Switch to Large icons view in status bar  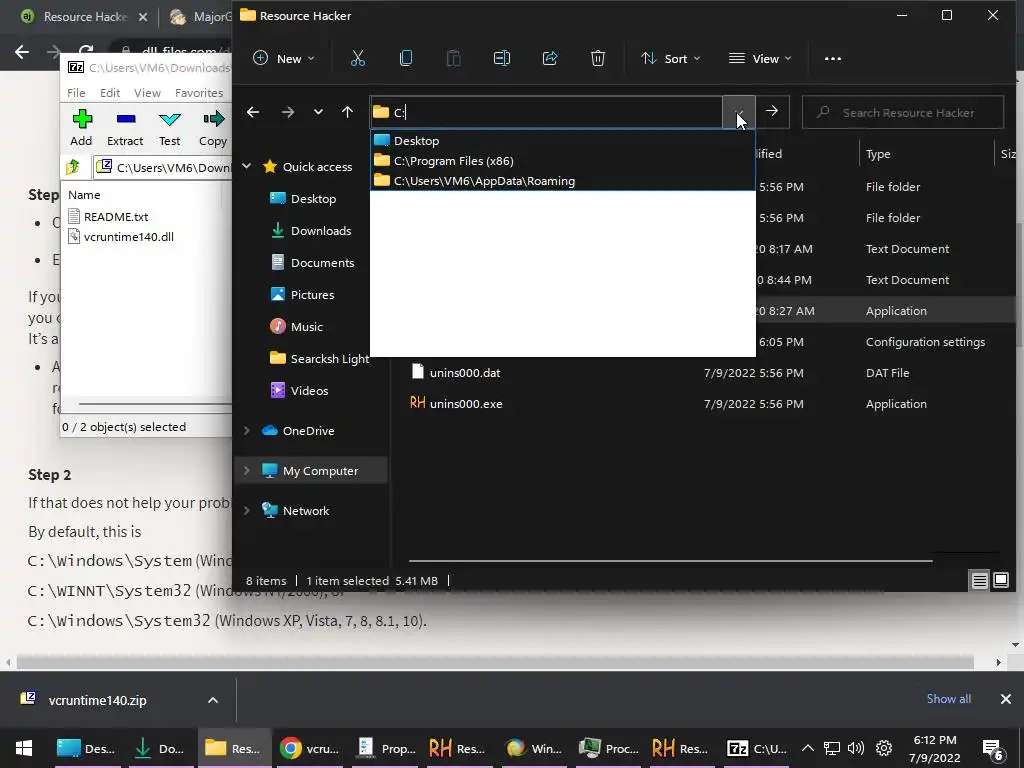[x=1000, y=580]
